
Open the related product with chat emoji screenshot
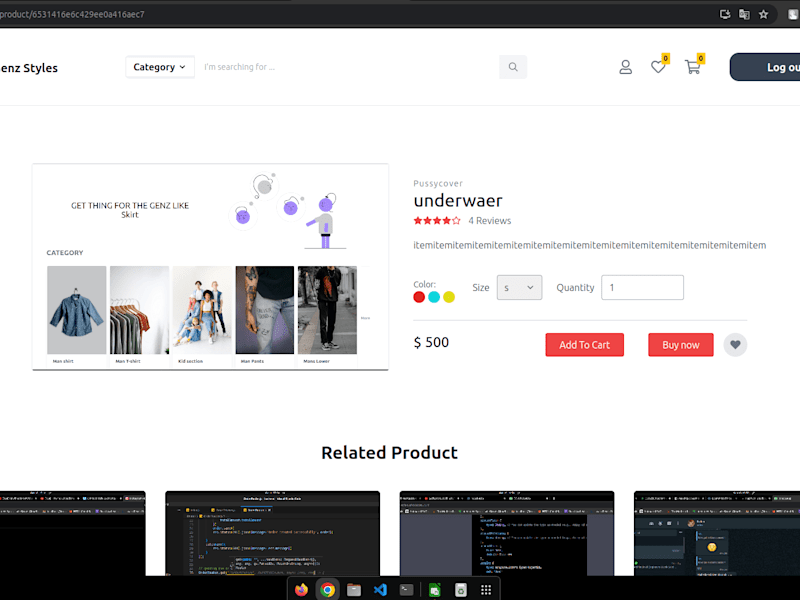[717, 533]
